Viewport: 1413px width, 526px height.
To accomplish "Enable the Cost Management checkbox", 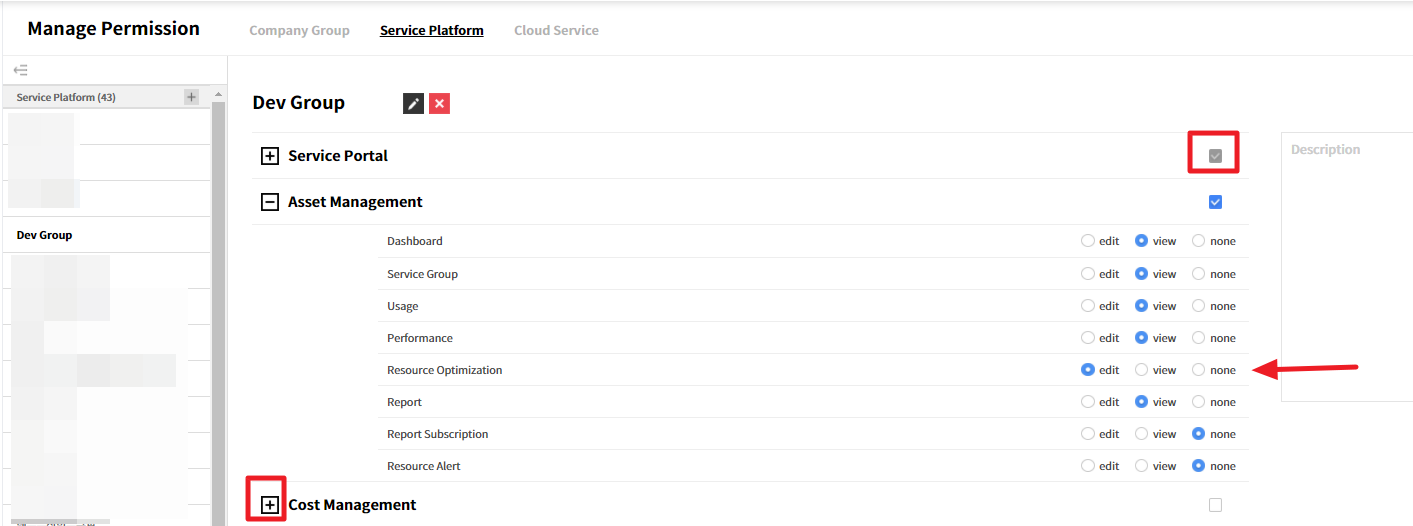I will [1215, 505].
